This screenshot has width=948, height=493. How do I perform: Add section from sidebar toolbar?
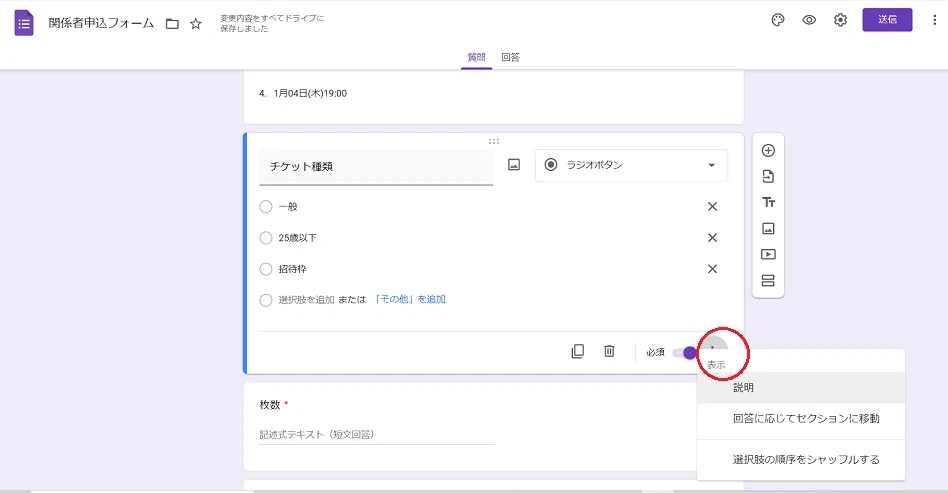(x=768, y=281)
